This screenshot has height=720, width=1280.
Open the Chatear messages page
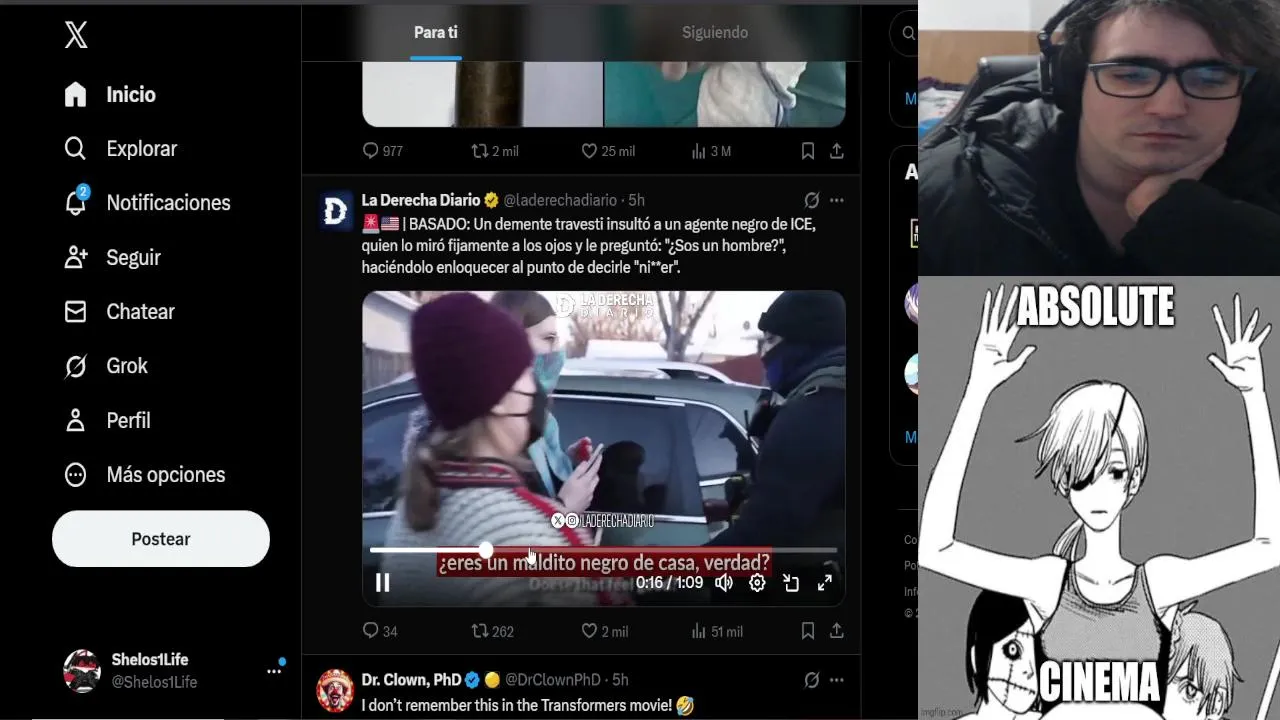pos(119,311)
